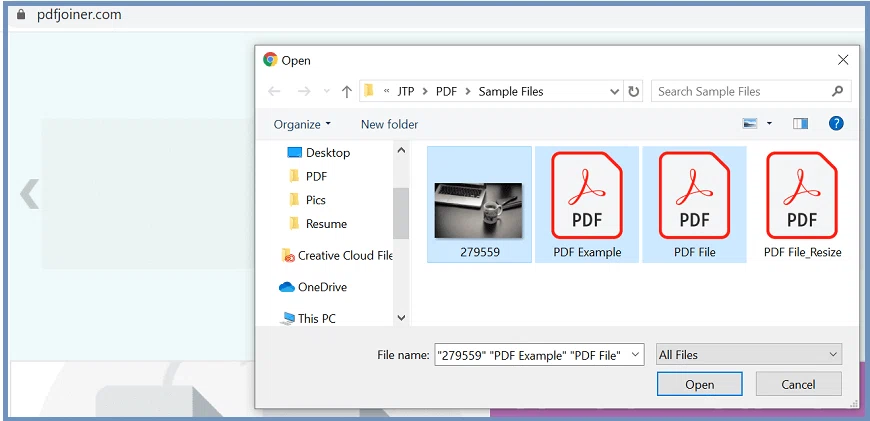Open the All Files type dropdown
Screen dimensions: 870x421
coord(748,355)
